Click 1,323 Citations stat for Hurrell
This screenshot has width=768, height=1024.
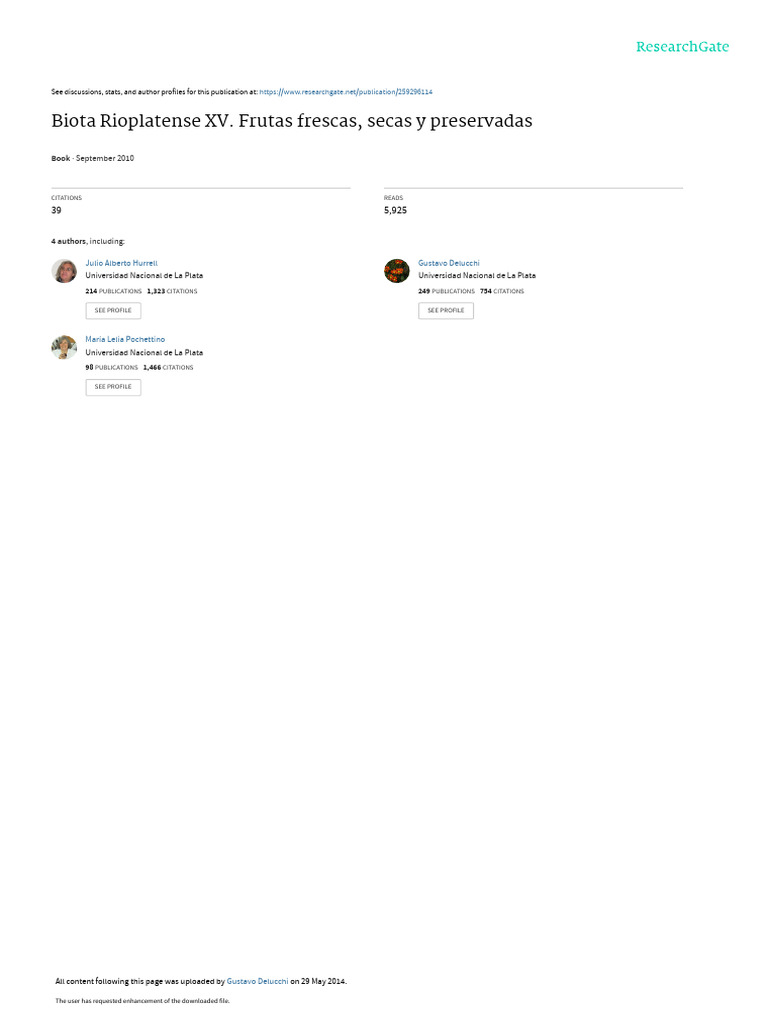[172, 291]
